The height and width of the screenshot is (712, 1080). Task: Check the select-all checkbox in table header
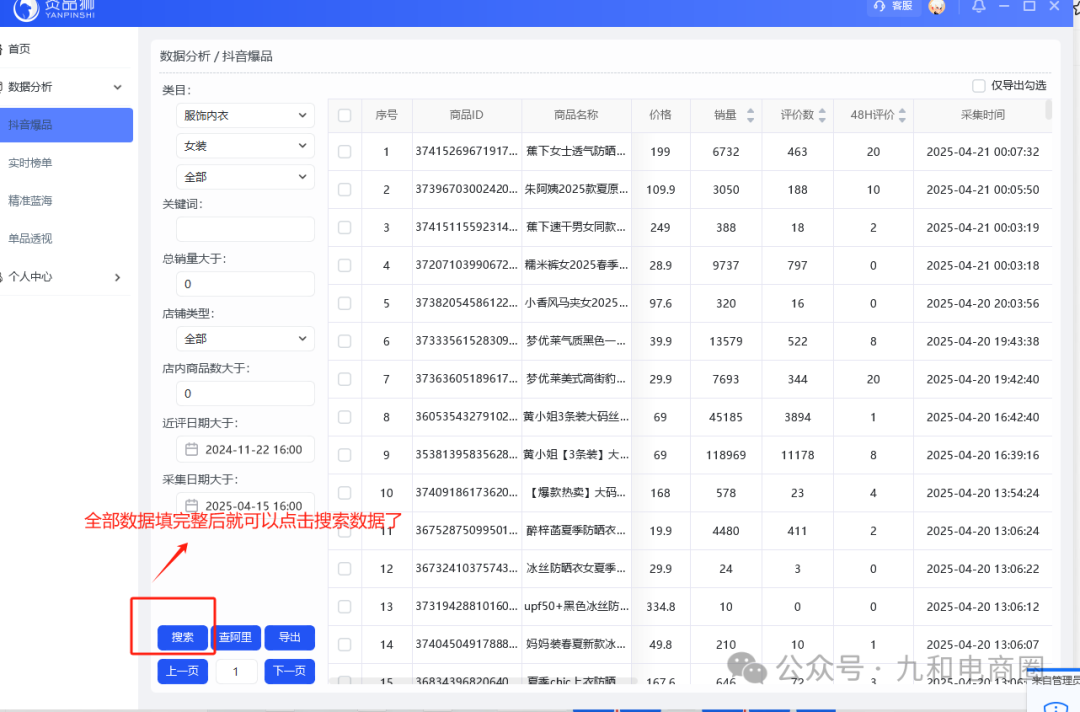[x=344, y=114]
